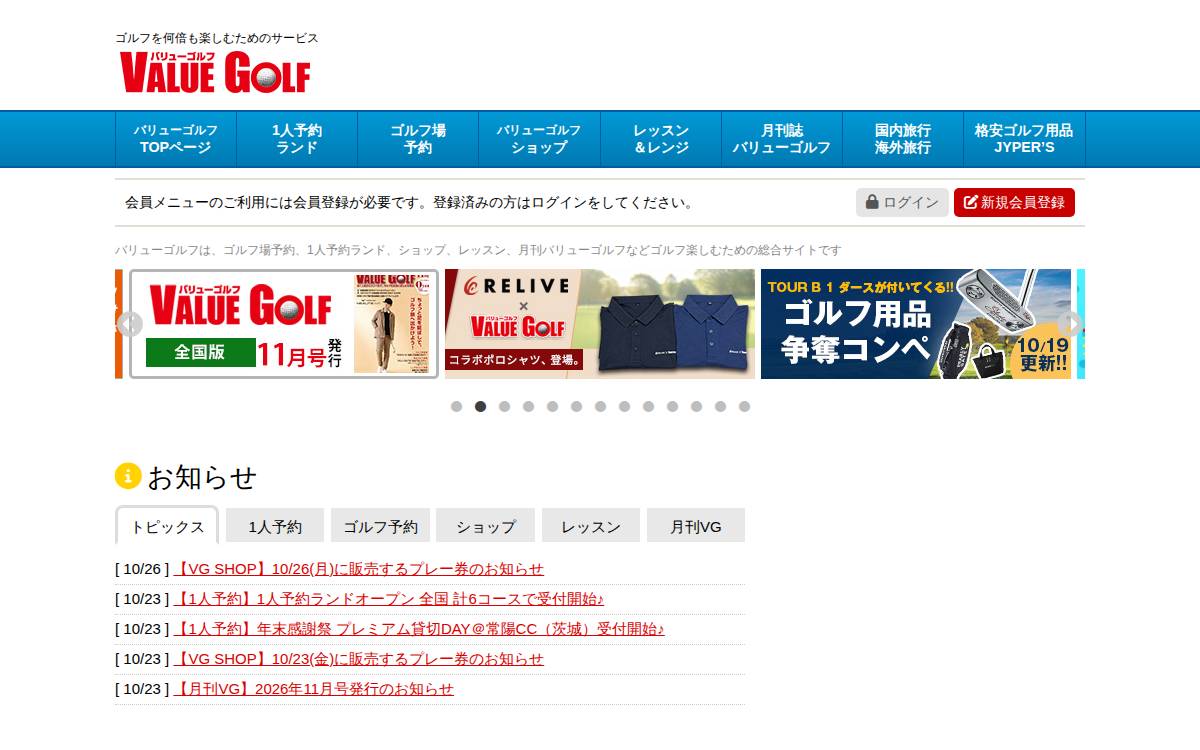Switch to 月刊VG news tab

[696, 526]
